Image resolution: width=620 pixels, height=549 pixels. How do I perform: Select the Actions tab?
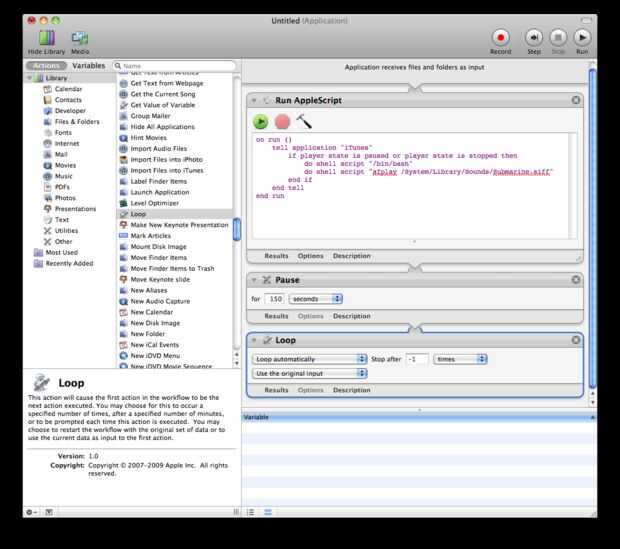click(46, 65)
